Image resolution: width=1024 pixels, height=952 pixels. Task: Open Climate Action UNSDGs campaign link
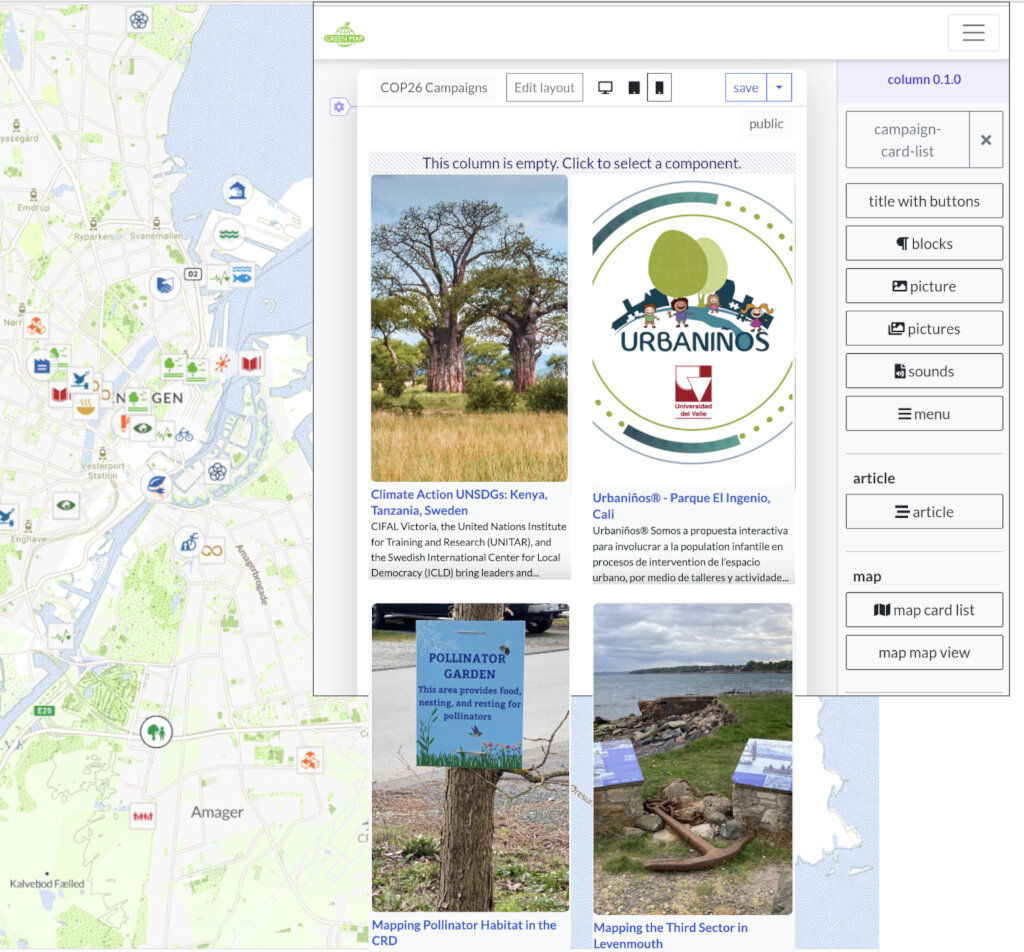[459, 502]
